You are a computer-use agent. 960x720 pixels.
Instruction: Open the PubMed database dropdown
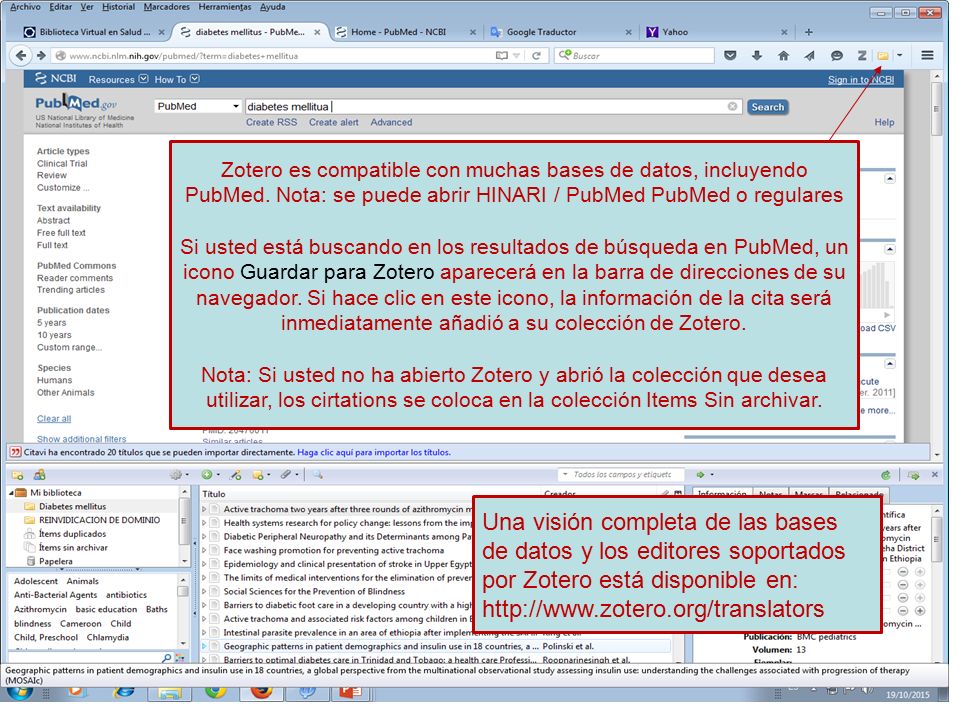(197, 107)
